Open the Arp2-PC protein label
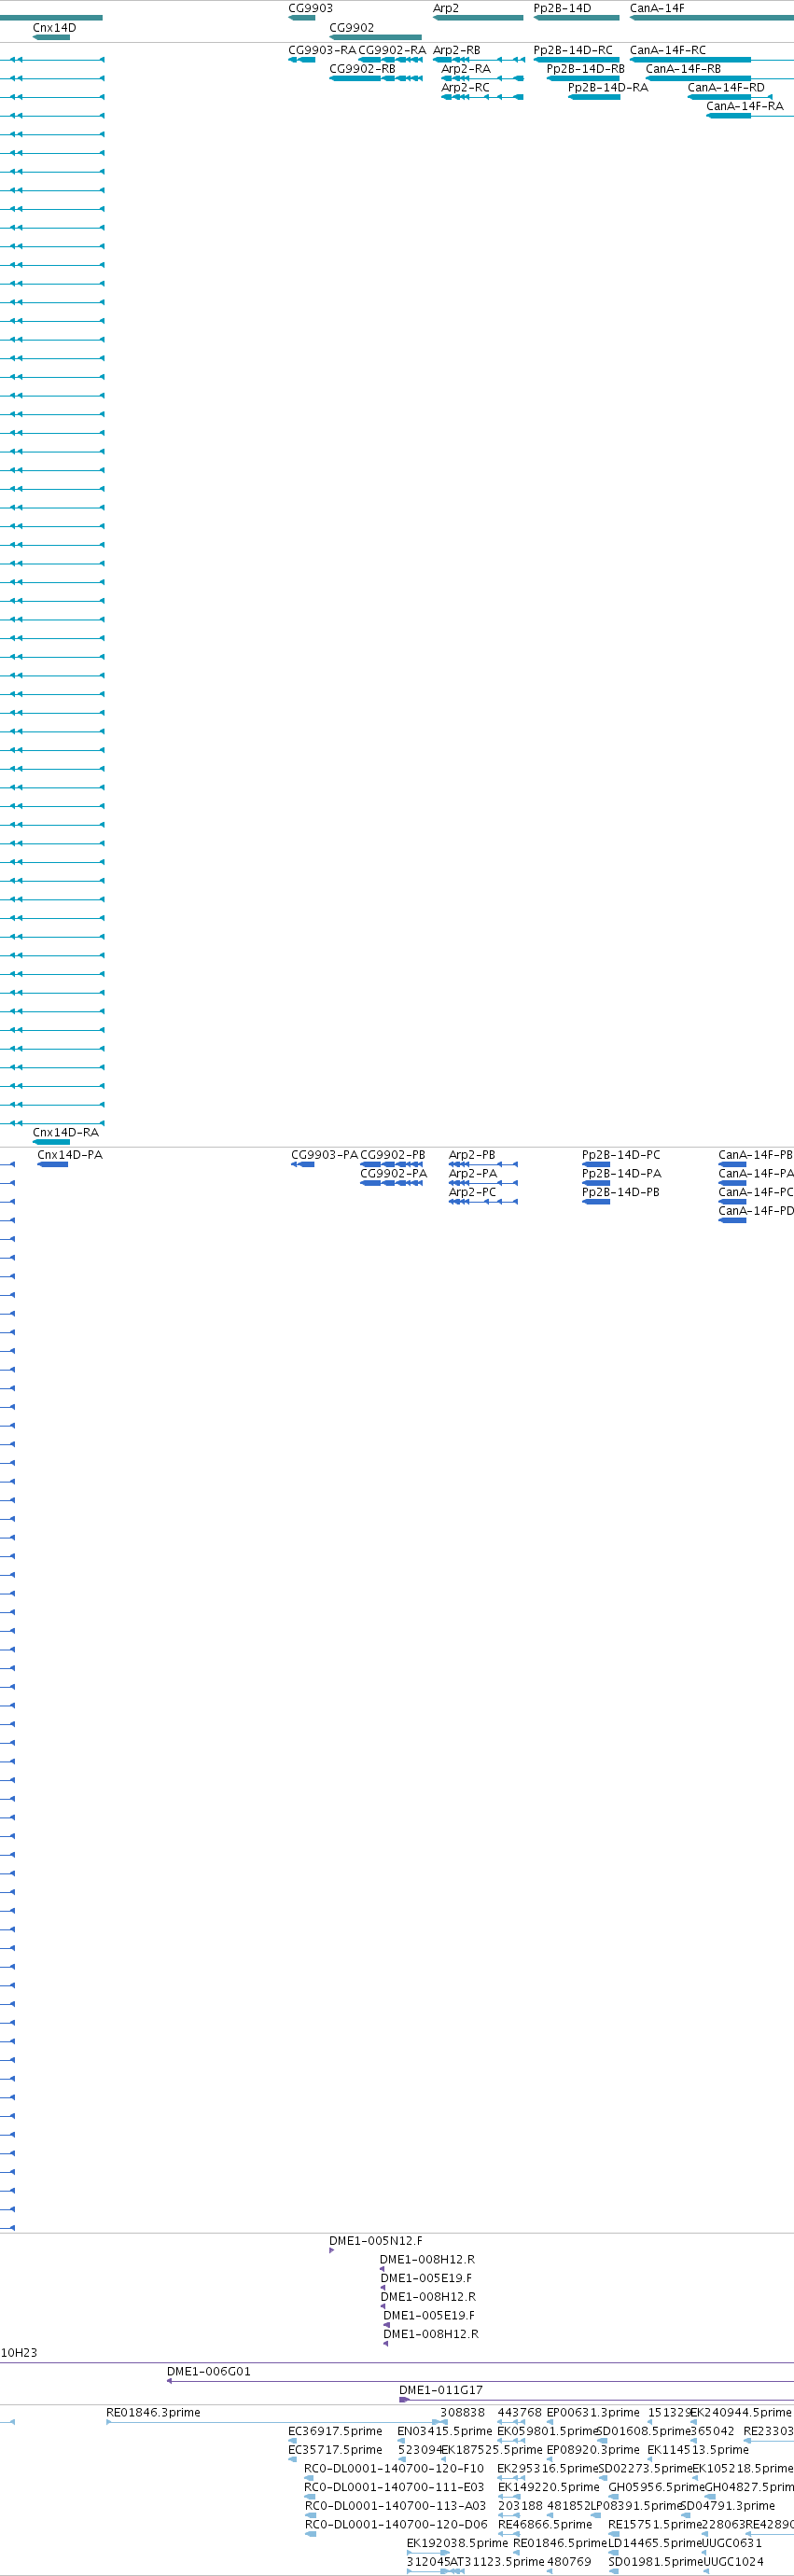 (x=472, y=1192)
